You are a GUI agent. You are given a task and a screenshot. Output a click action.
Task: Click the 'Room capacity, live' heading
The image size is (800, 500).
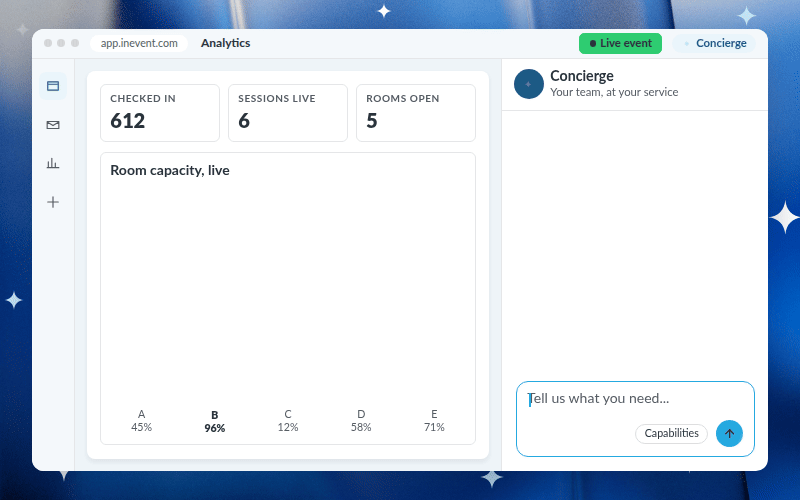170,170
